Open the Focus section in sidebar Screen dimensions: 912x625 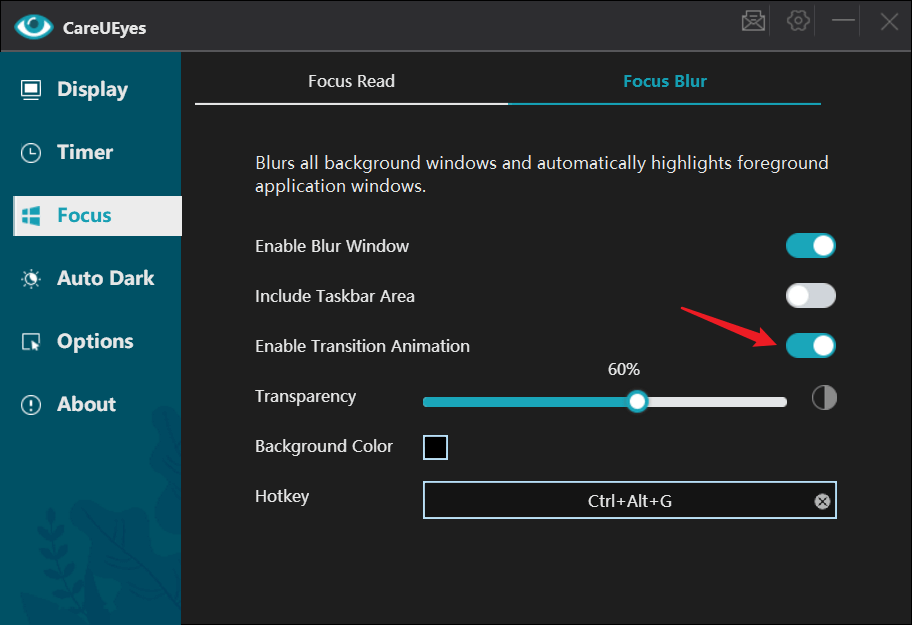[x=97, y=216]
